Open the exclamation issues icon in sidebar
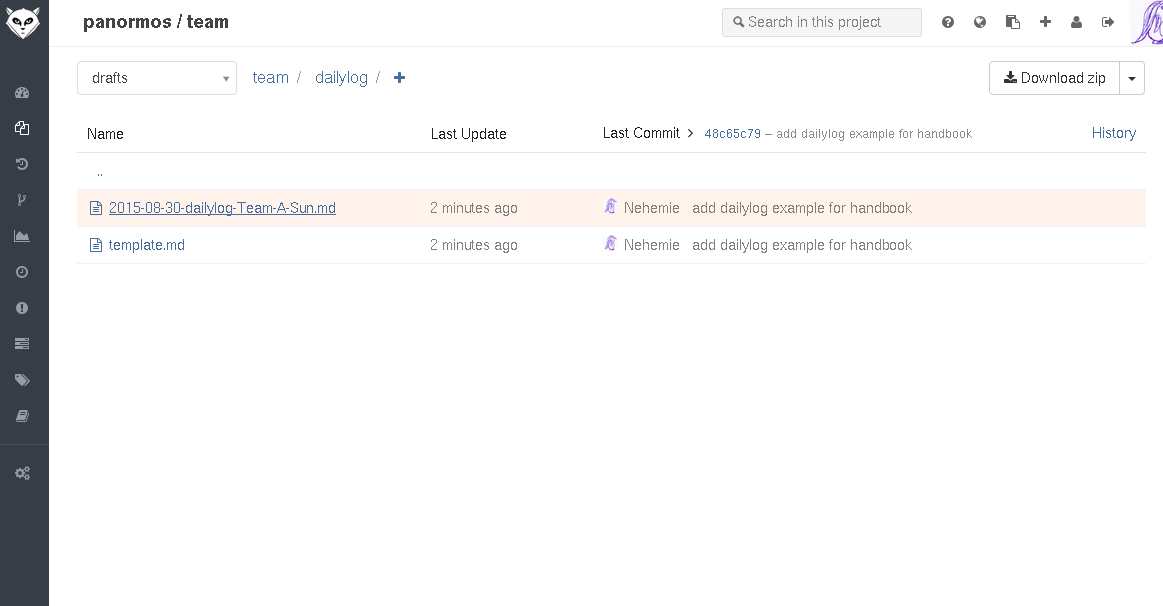1163x606 pixels. pyautogui.click(x=22, y=308)
